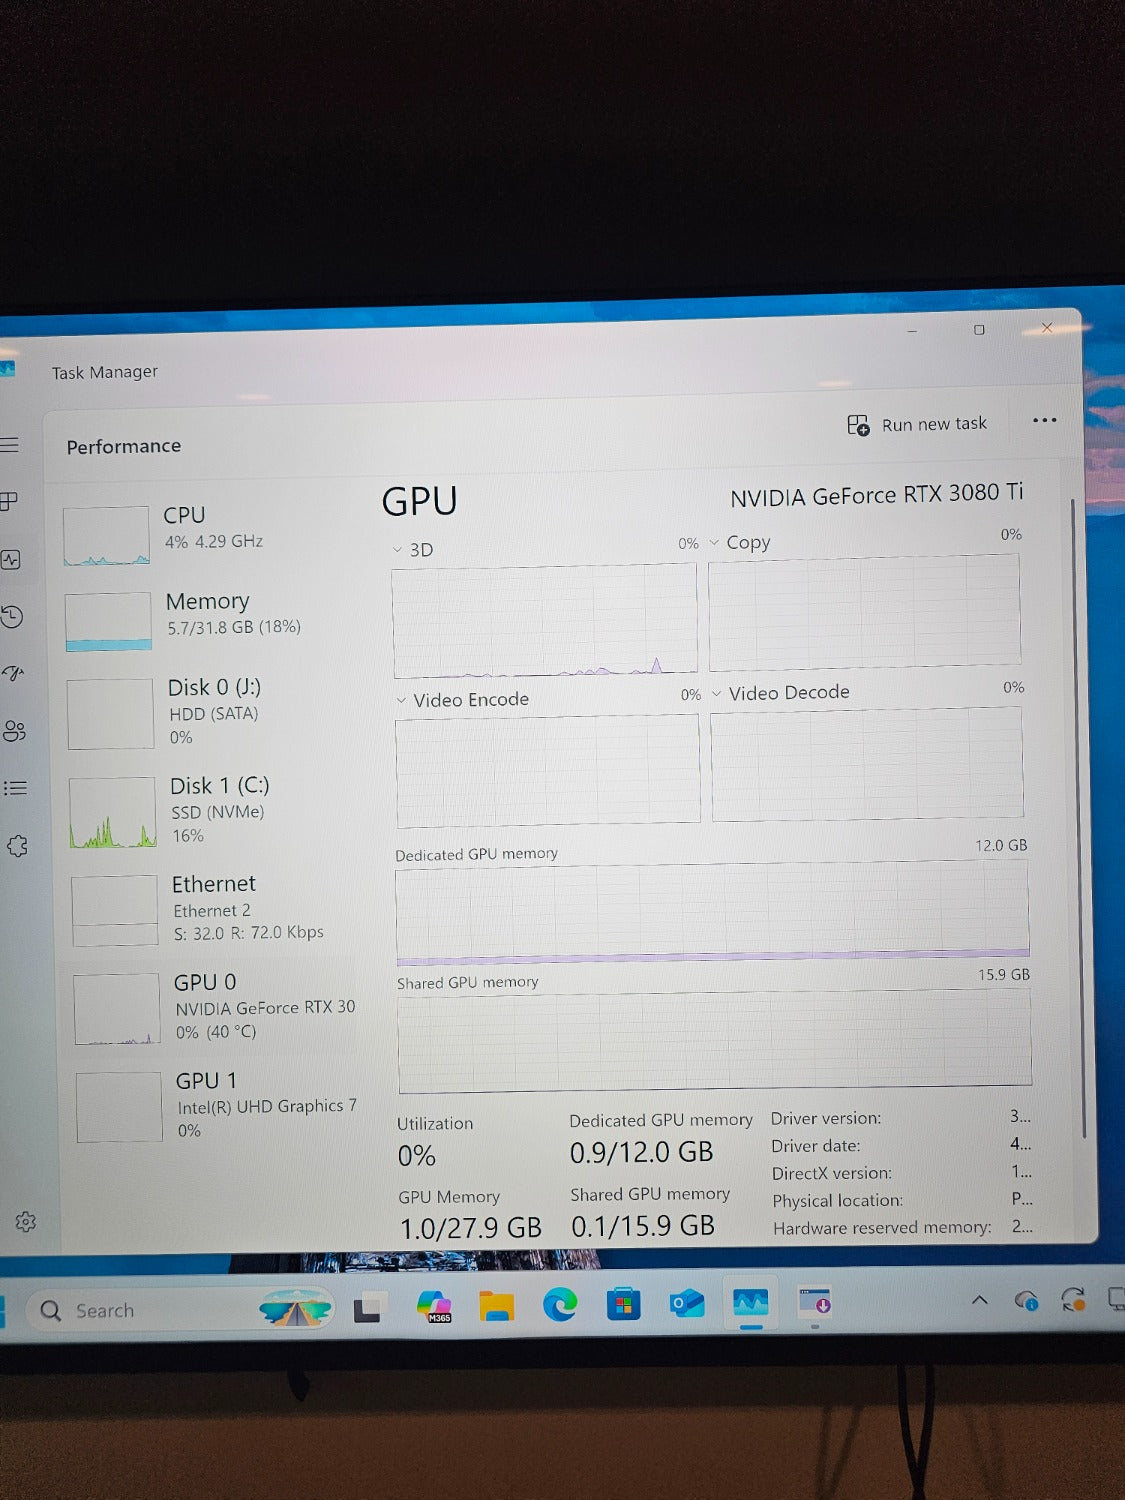The height and width of the screenshot is (1500, 1125).
Task: Click the "Driver version:" label
Action: [826, 1119]
